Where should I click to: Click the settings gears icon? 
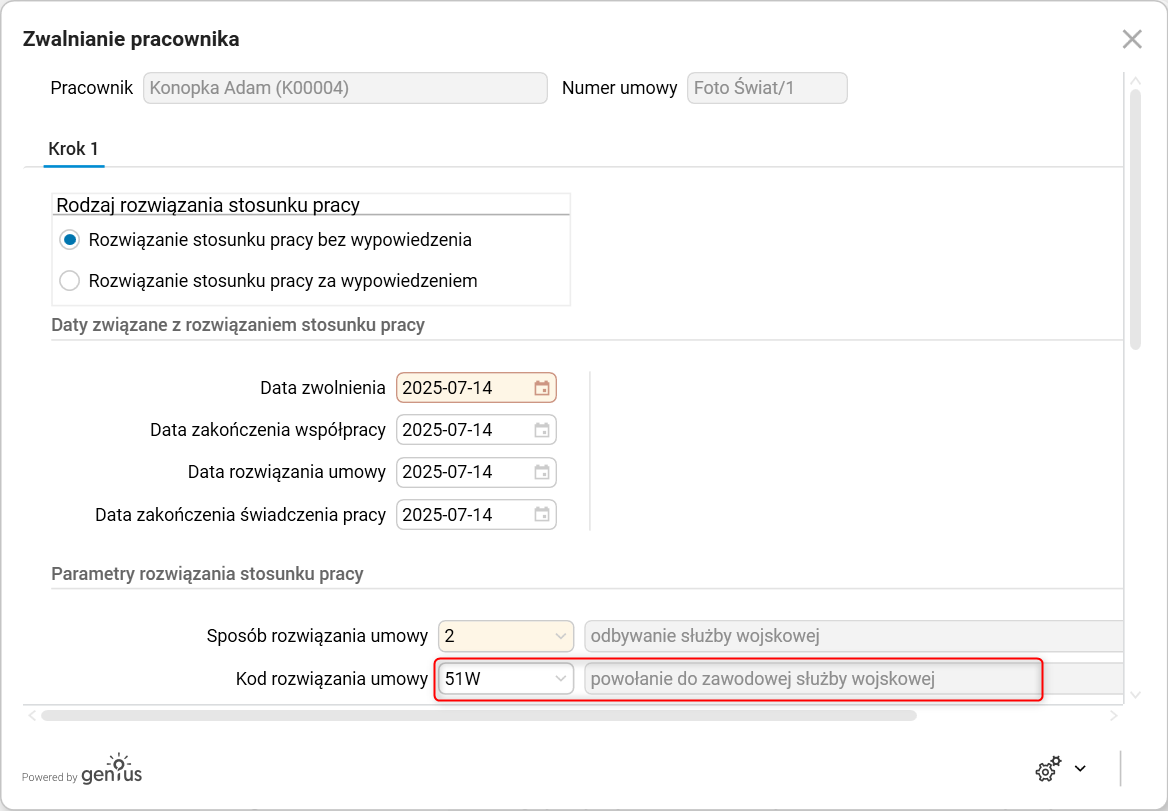1047,769
